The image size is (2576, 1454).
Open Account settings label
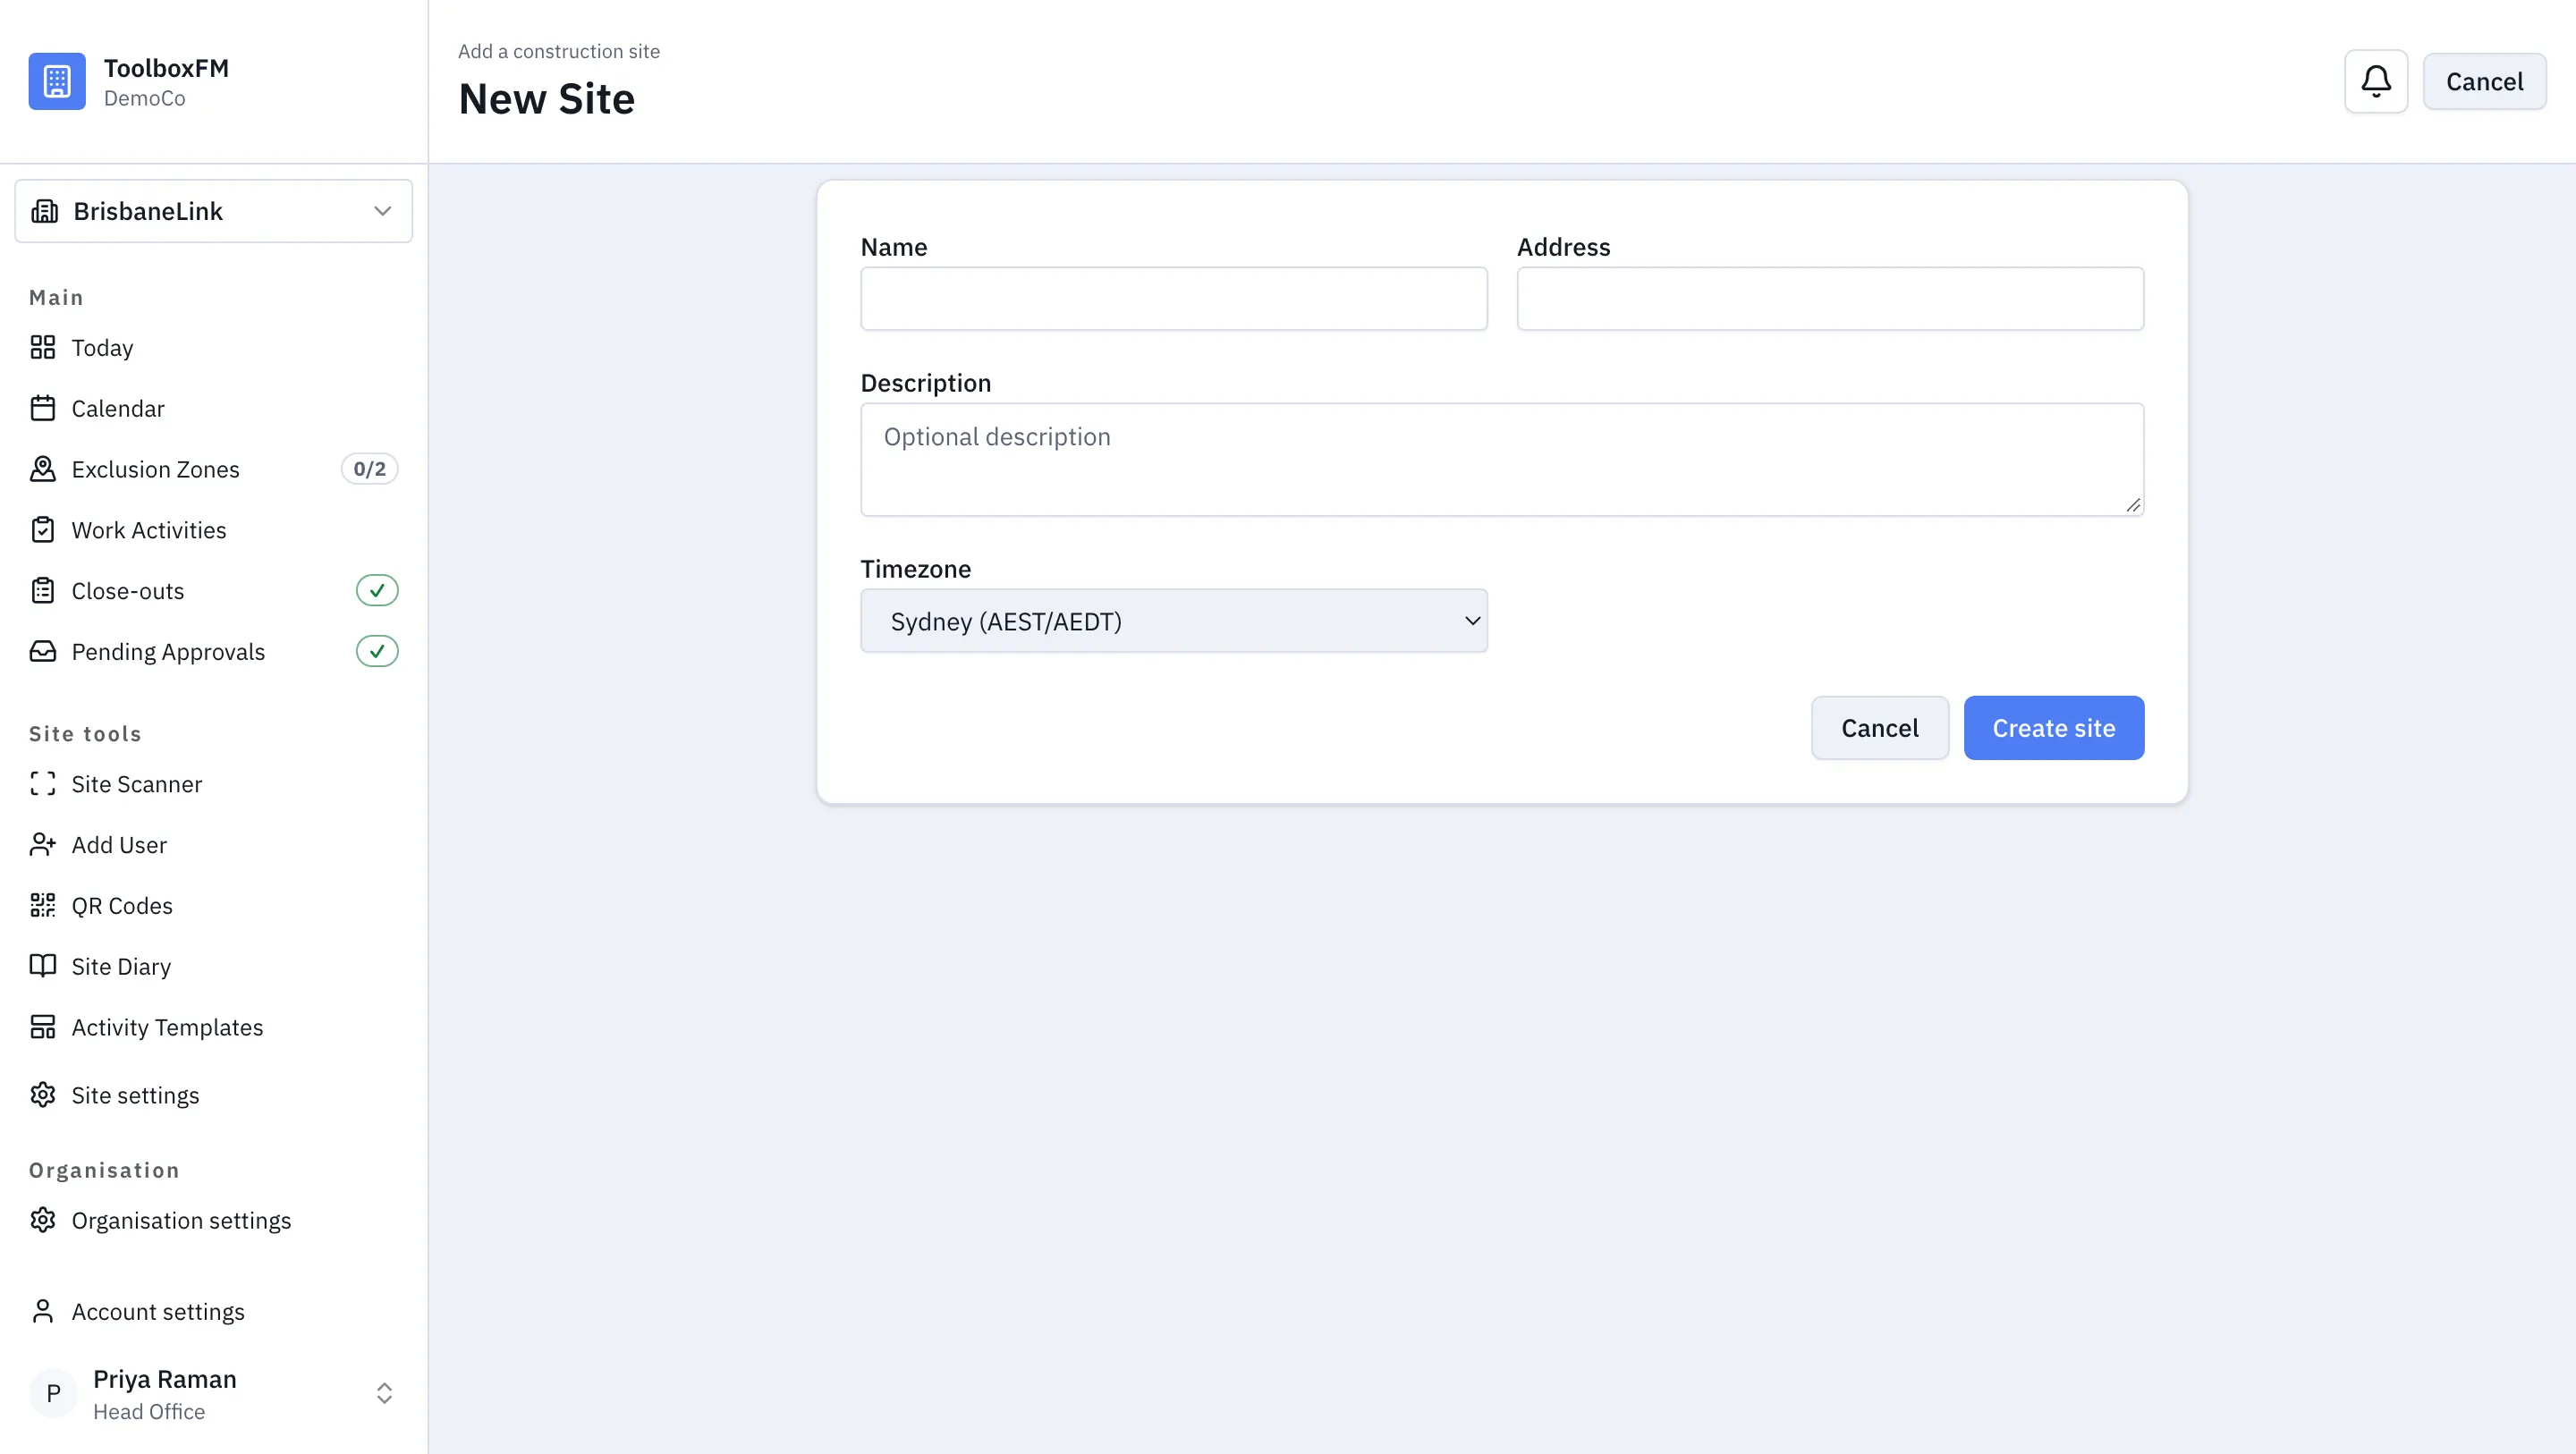[158, 1311]
